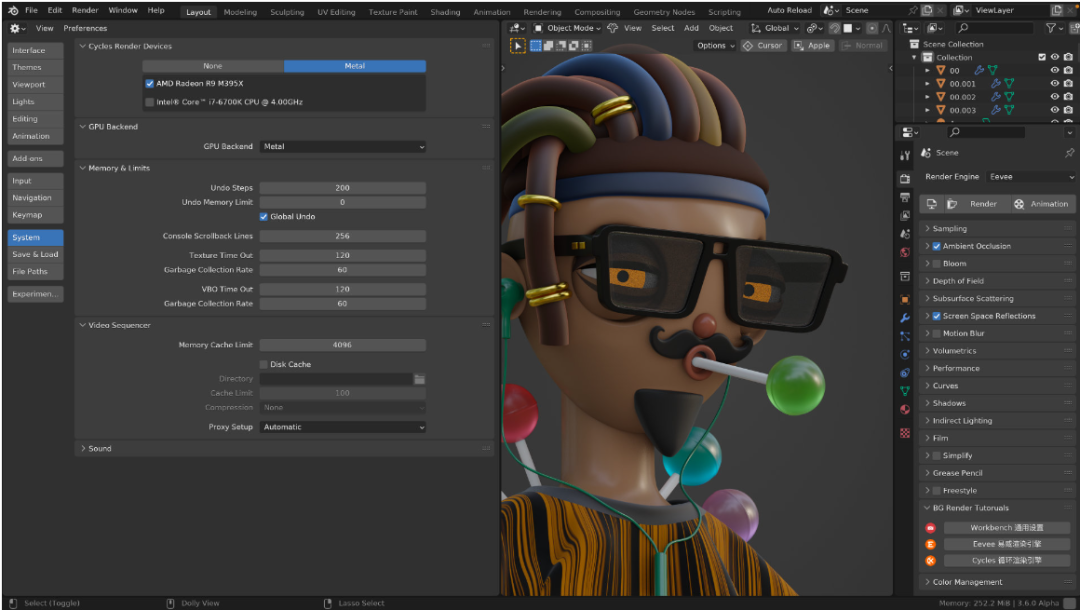Uncheck the Global Undo checkbox
1080x610 pixels.
(x=264, y=216)
